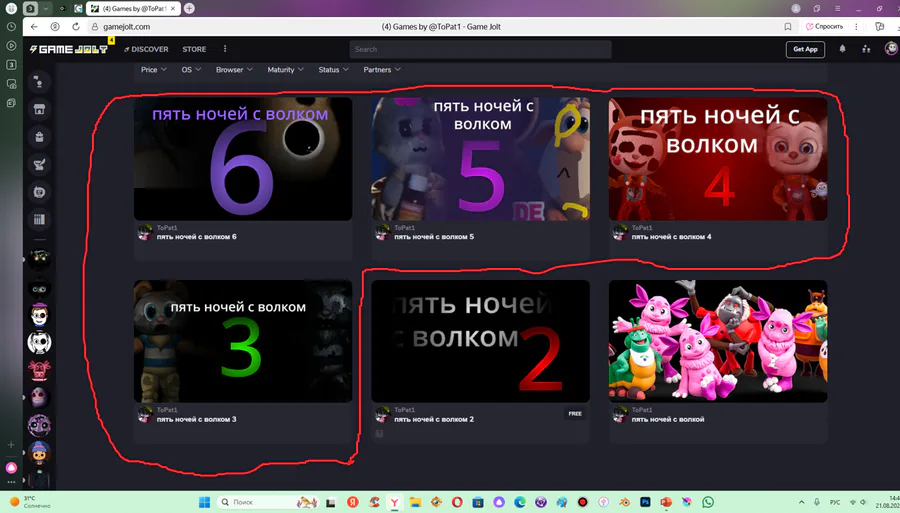The image size is (900, 513).
Task: Focus the Game Jolt search field
Action: [480, 49]
